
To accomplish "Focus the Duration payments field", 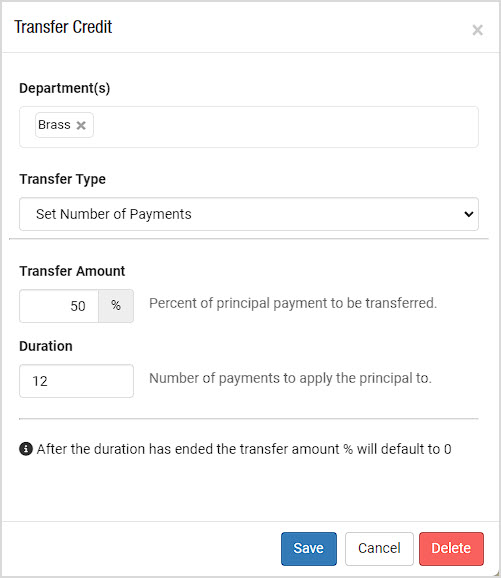I will 76,381.
